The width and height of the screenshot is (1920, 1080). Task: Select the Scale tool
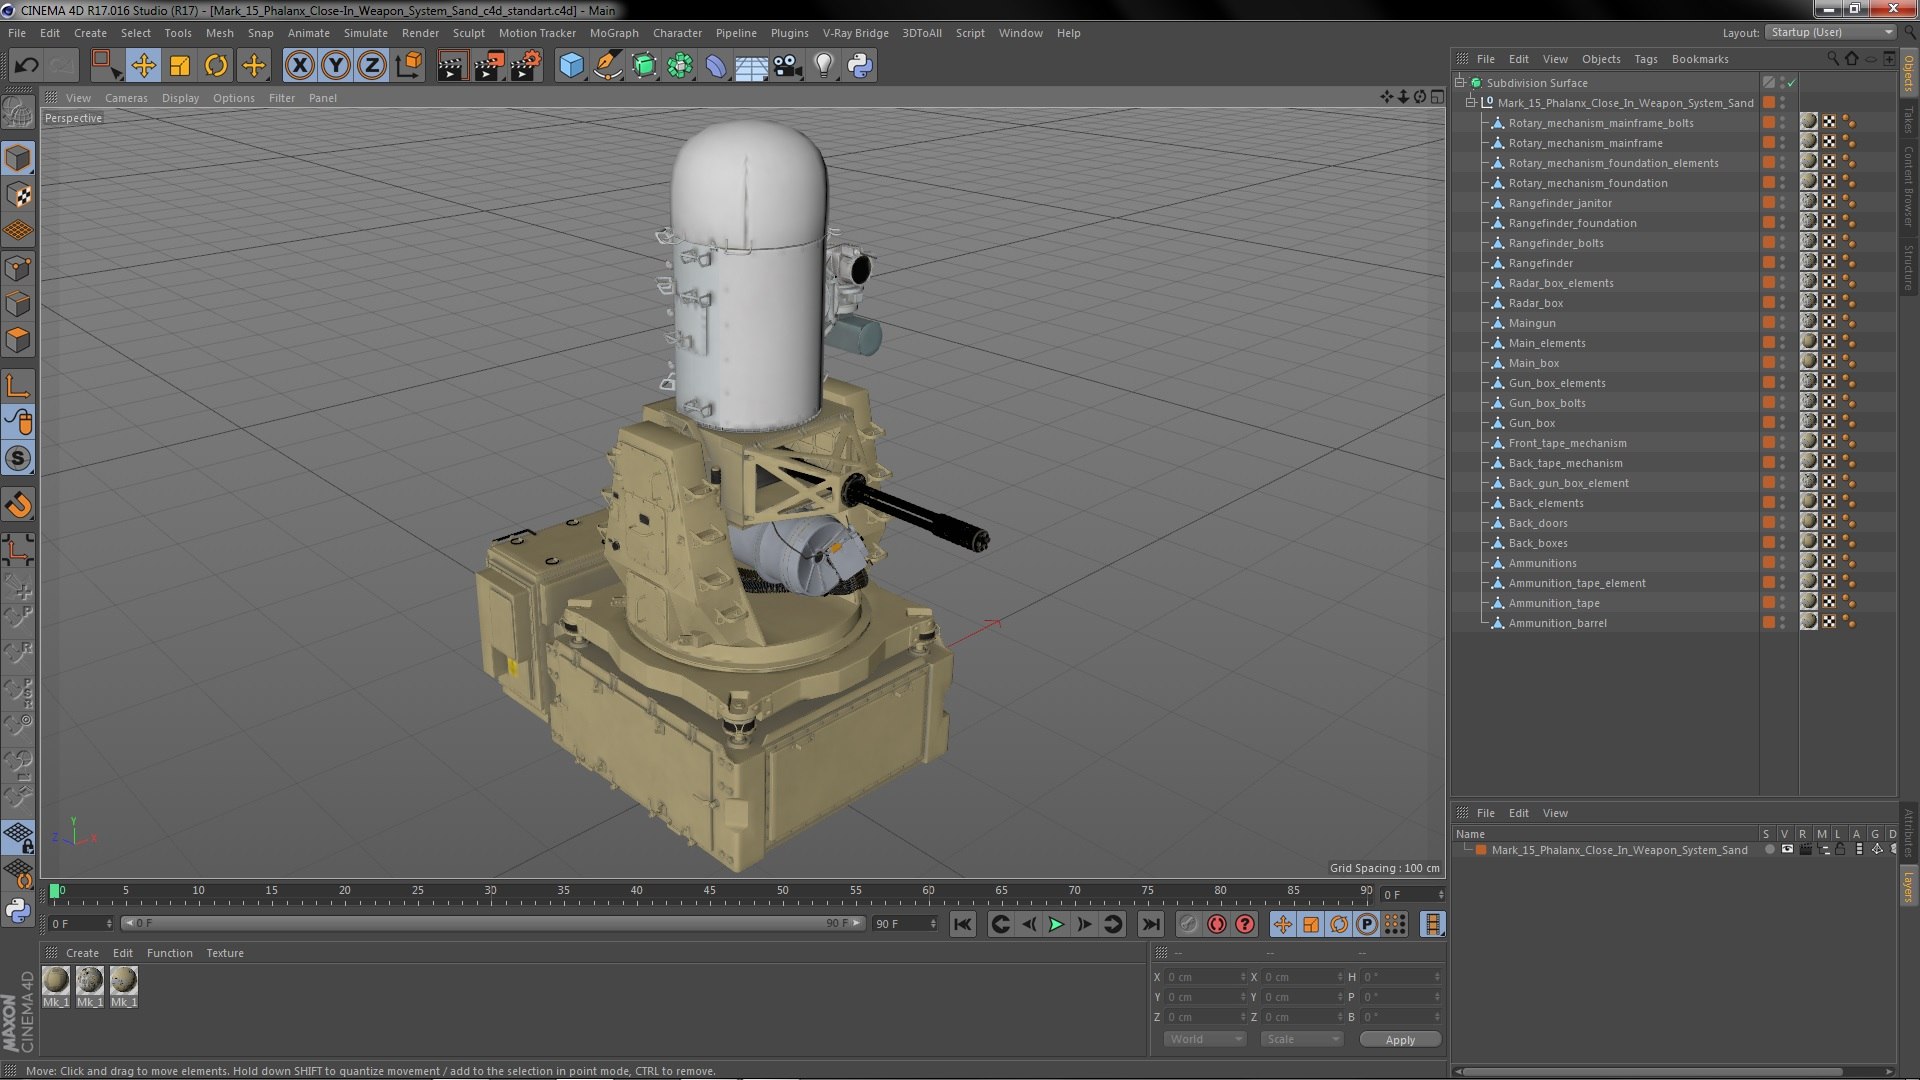click(180, 66)
